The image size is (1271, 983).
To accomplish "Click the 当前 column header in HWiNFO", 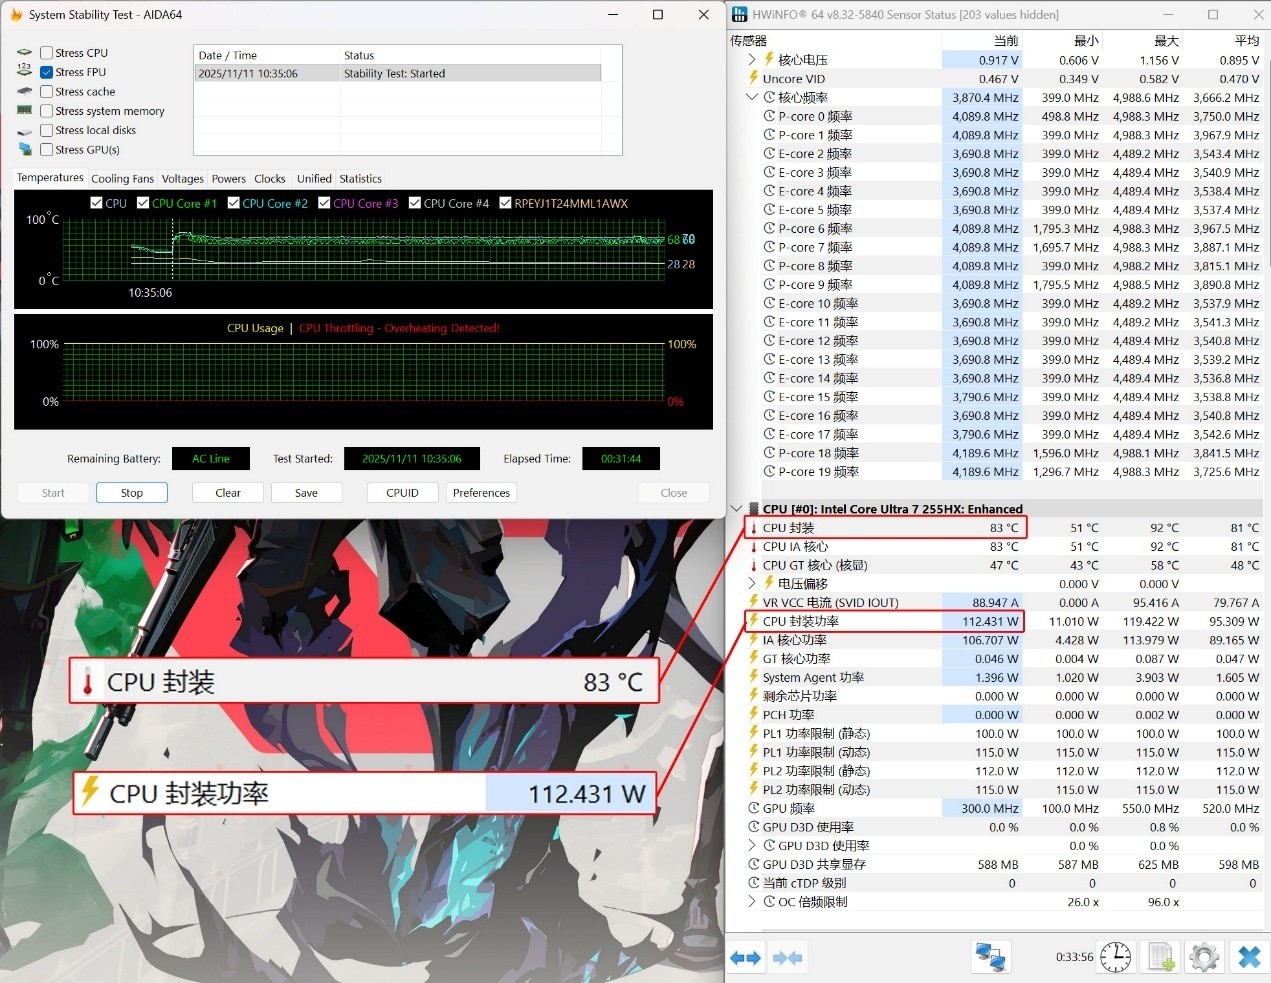I will coord(982,41).
